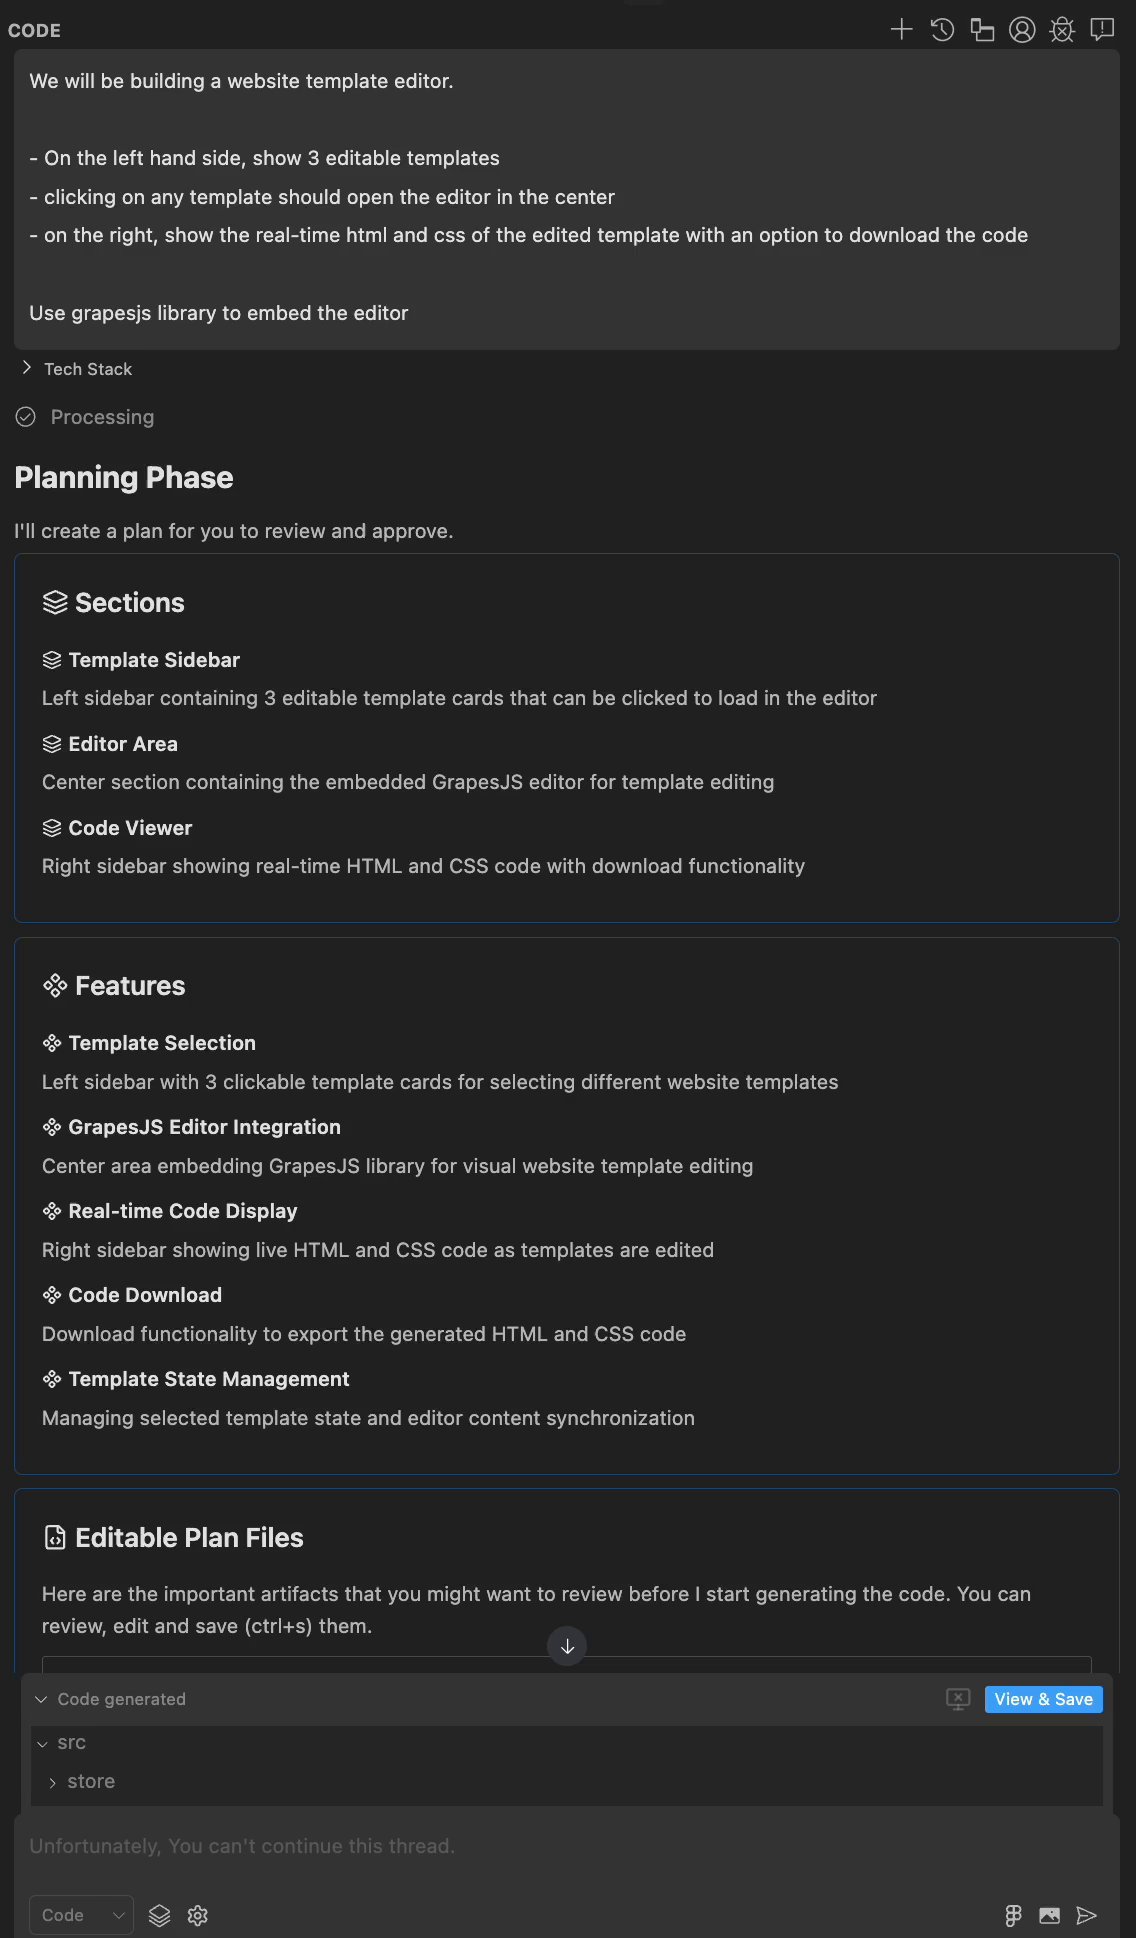Collapse the Code generated panel
The image size is (1136, 1938).
click(x=41, y=1699)
